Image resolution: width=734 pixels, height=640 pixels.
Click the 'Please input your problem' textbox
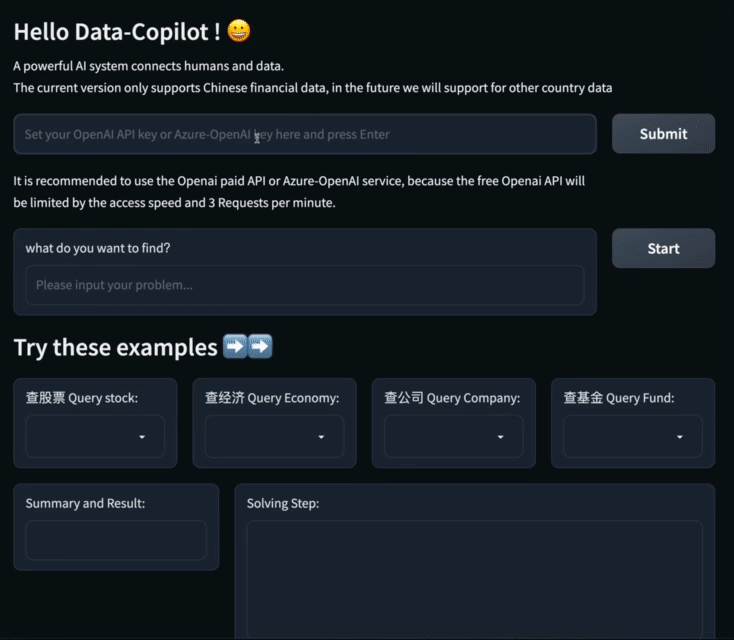pos(304,285)
